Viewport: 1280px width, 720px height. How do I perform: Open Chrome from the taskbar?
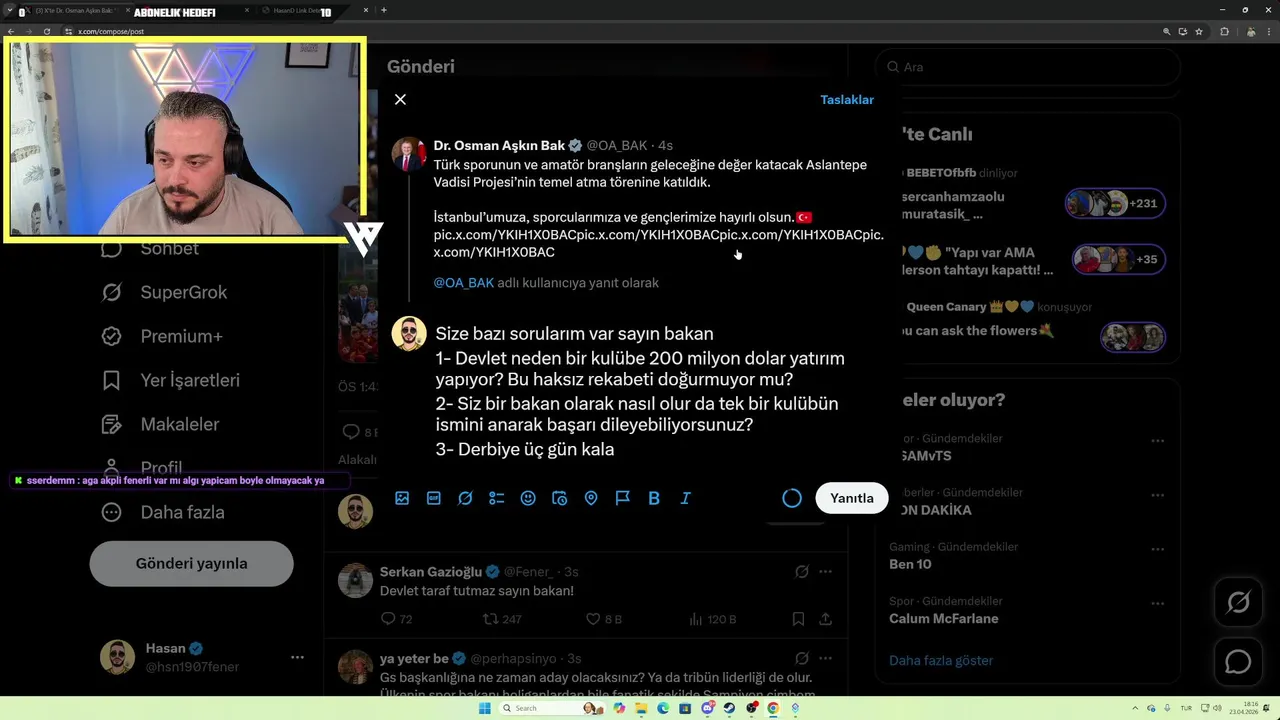point(773,708)
